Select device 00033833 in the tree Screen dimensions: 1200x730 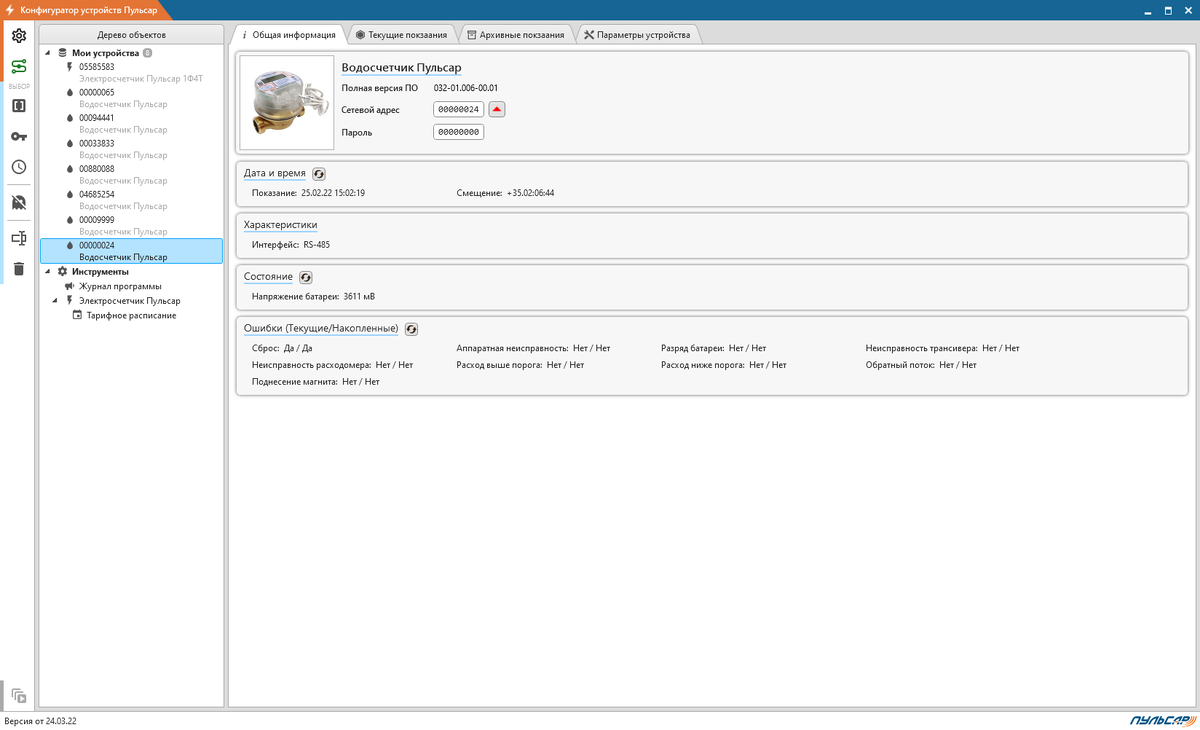131,149
